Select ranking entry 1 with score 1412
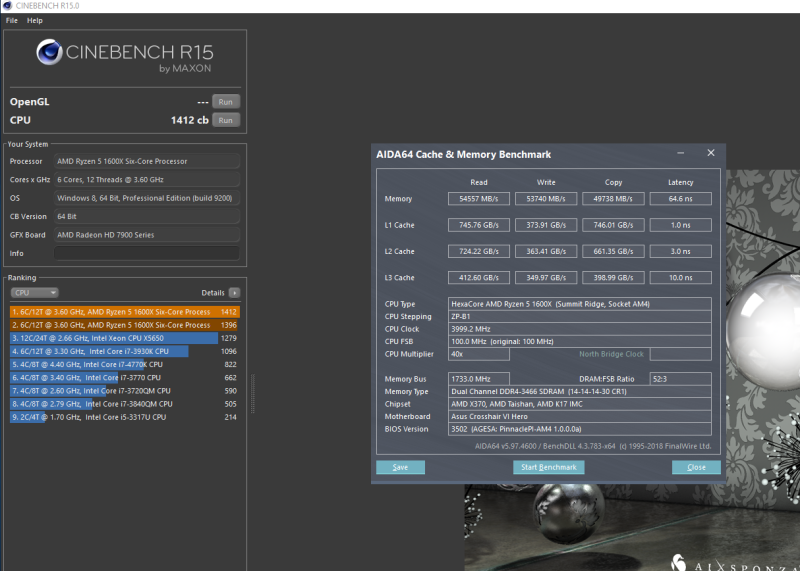The width and height of the screenshot is (800, 571). point(124,312)
